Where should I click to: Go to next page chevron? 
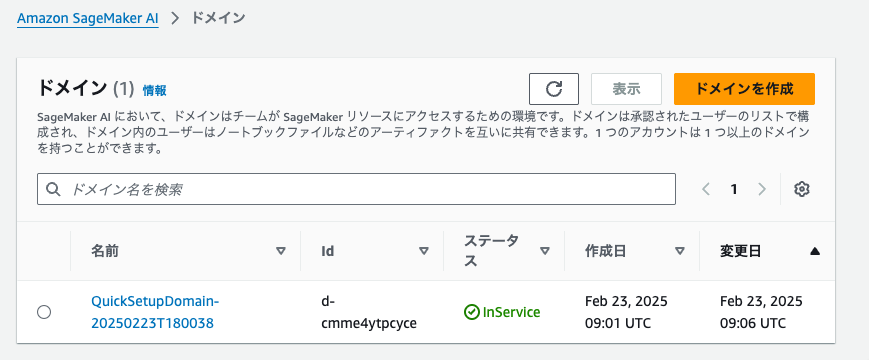click(762, 189)
